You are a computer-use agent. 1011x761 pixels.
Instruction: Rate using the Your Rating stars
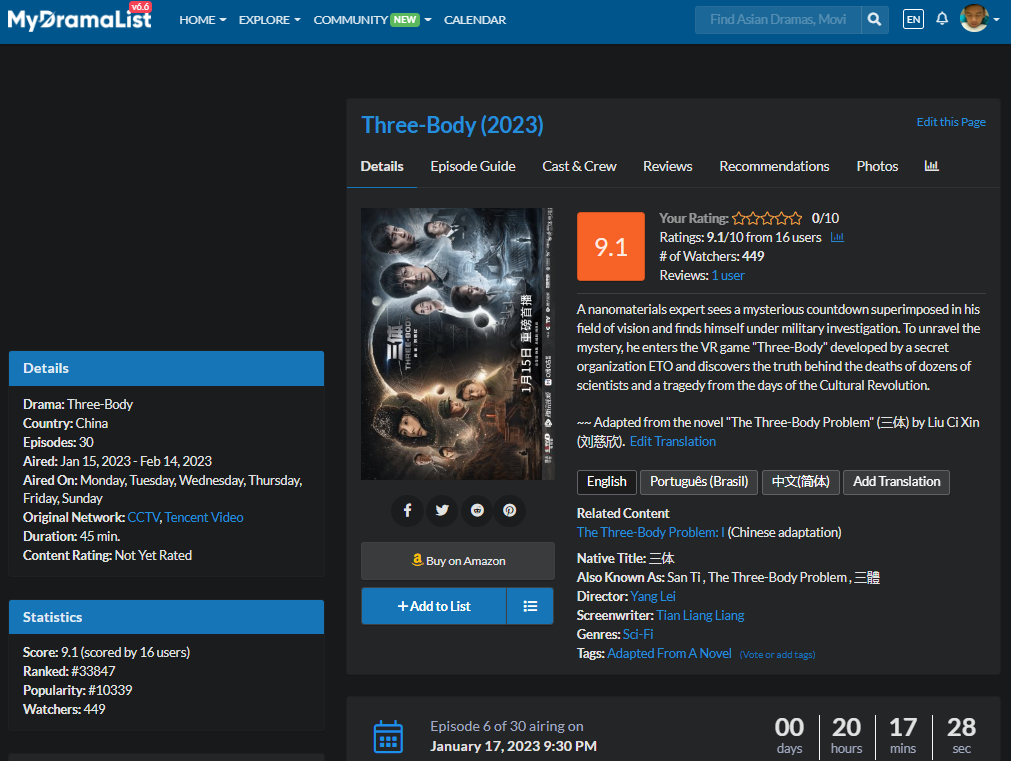pyautogui.click(x=767, y=218)
